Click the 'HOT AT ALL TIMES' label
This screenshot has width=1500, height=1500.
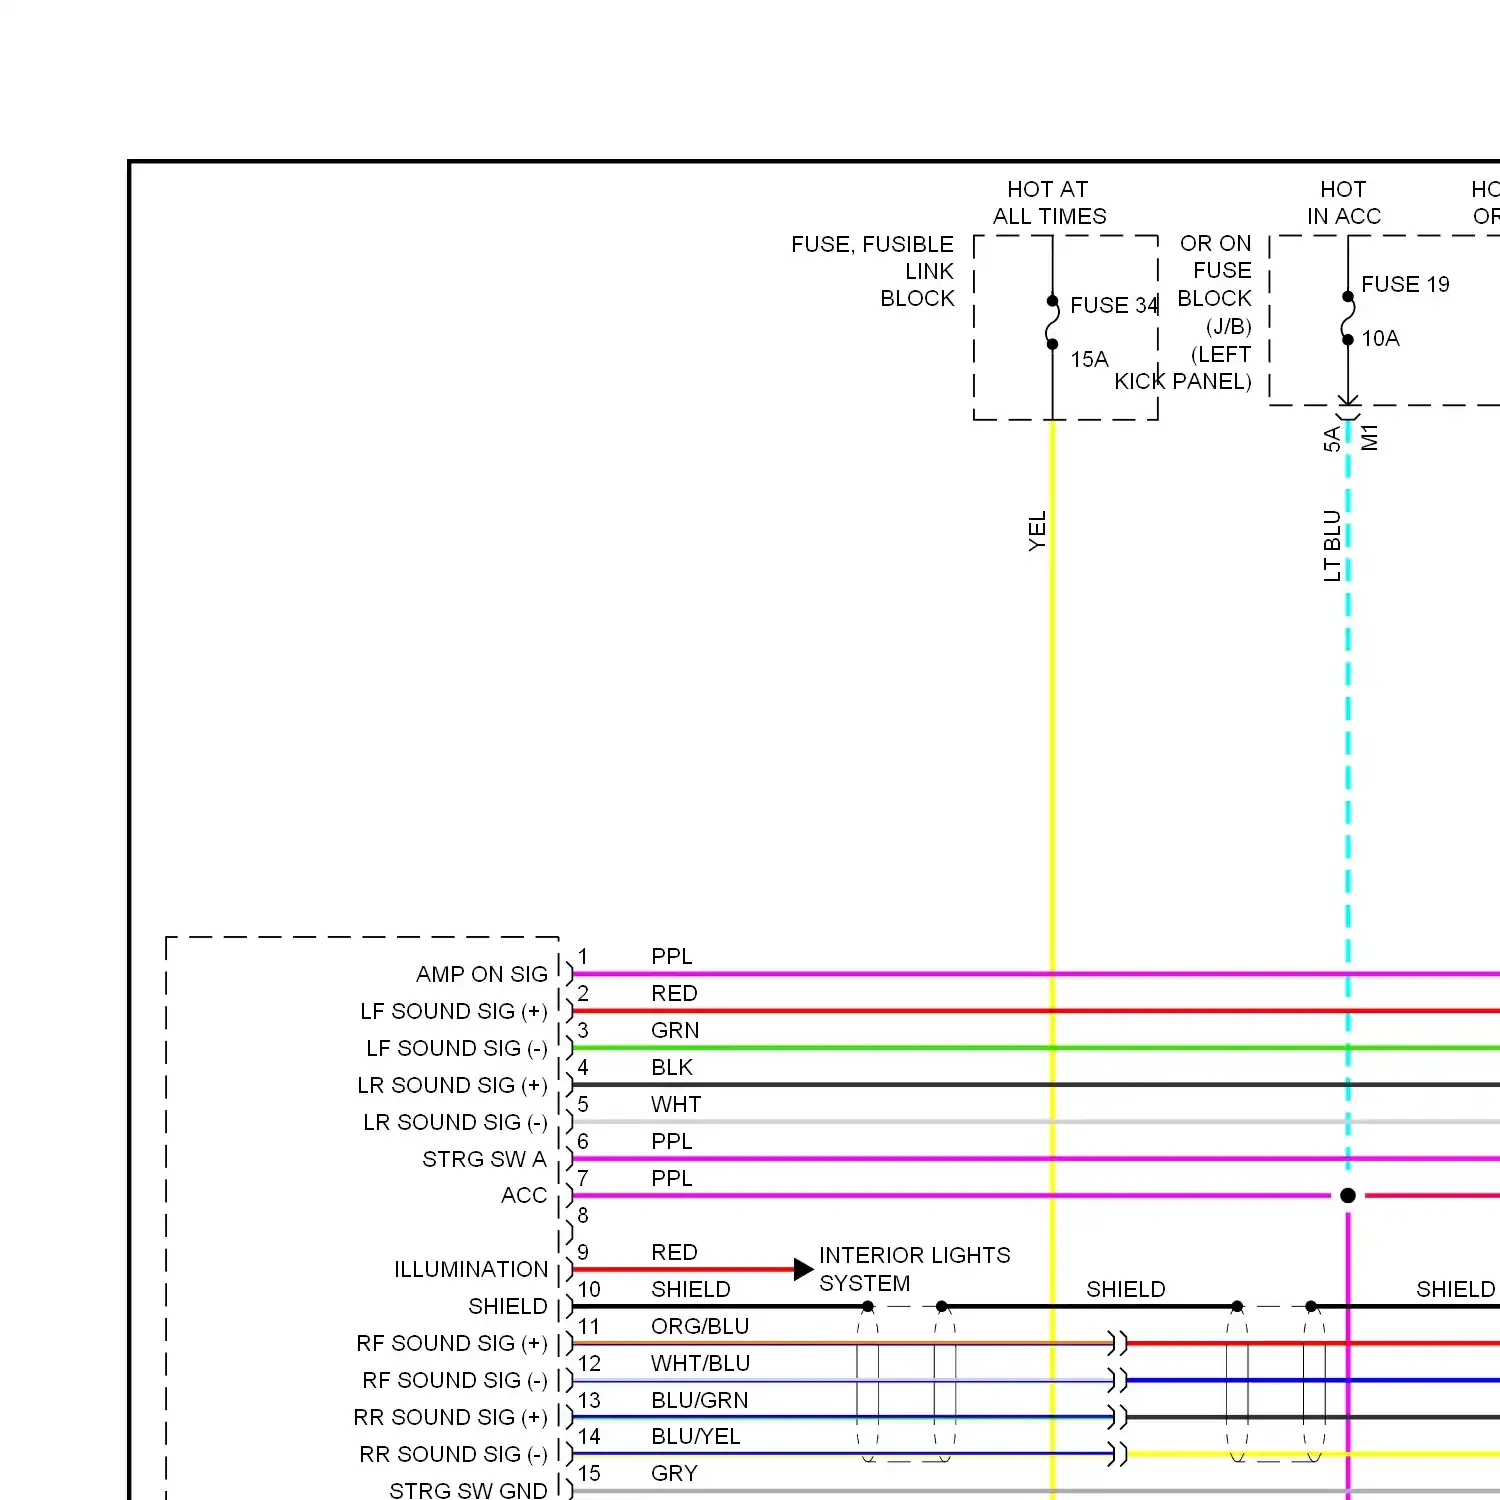click(1049, 203)
